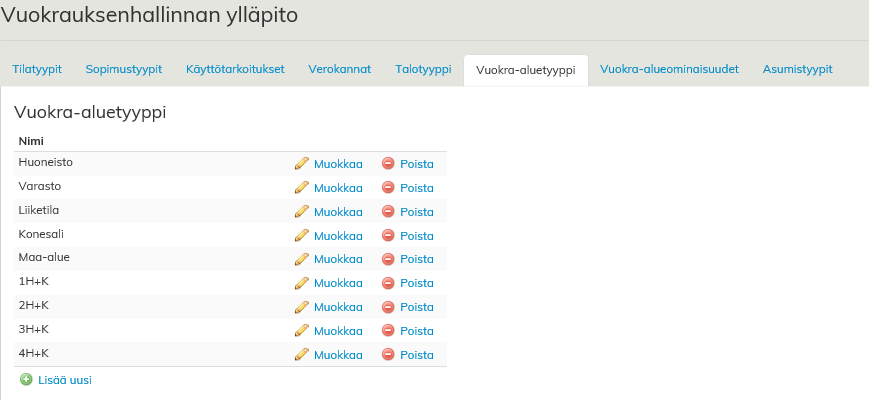
Task: Switch to the Vuokra-alueominaisuudet tab
Action: [x=669, y=69]
